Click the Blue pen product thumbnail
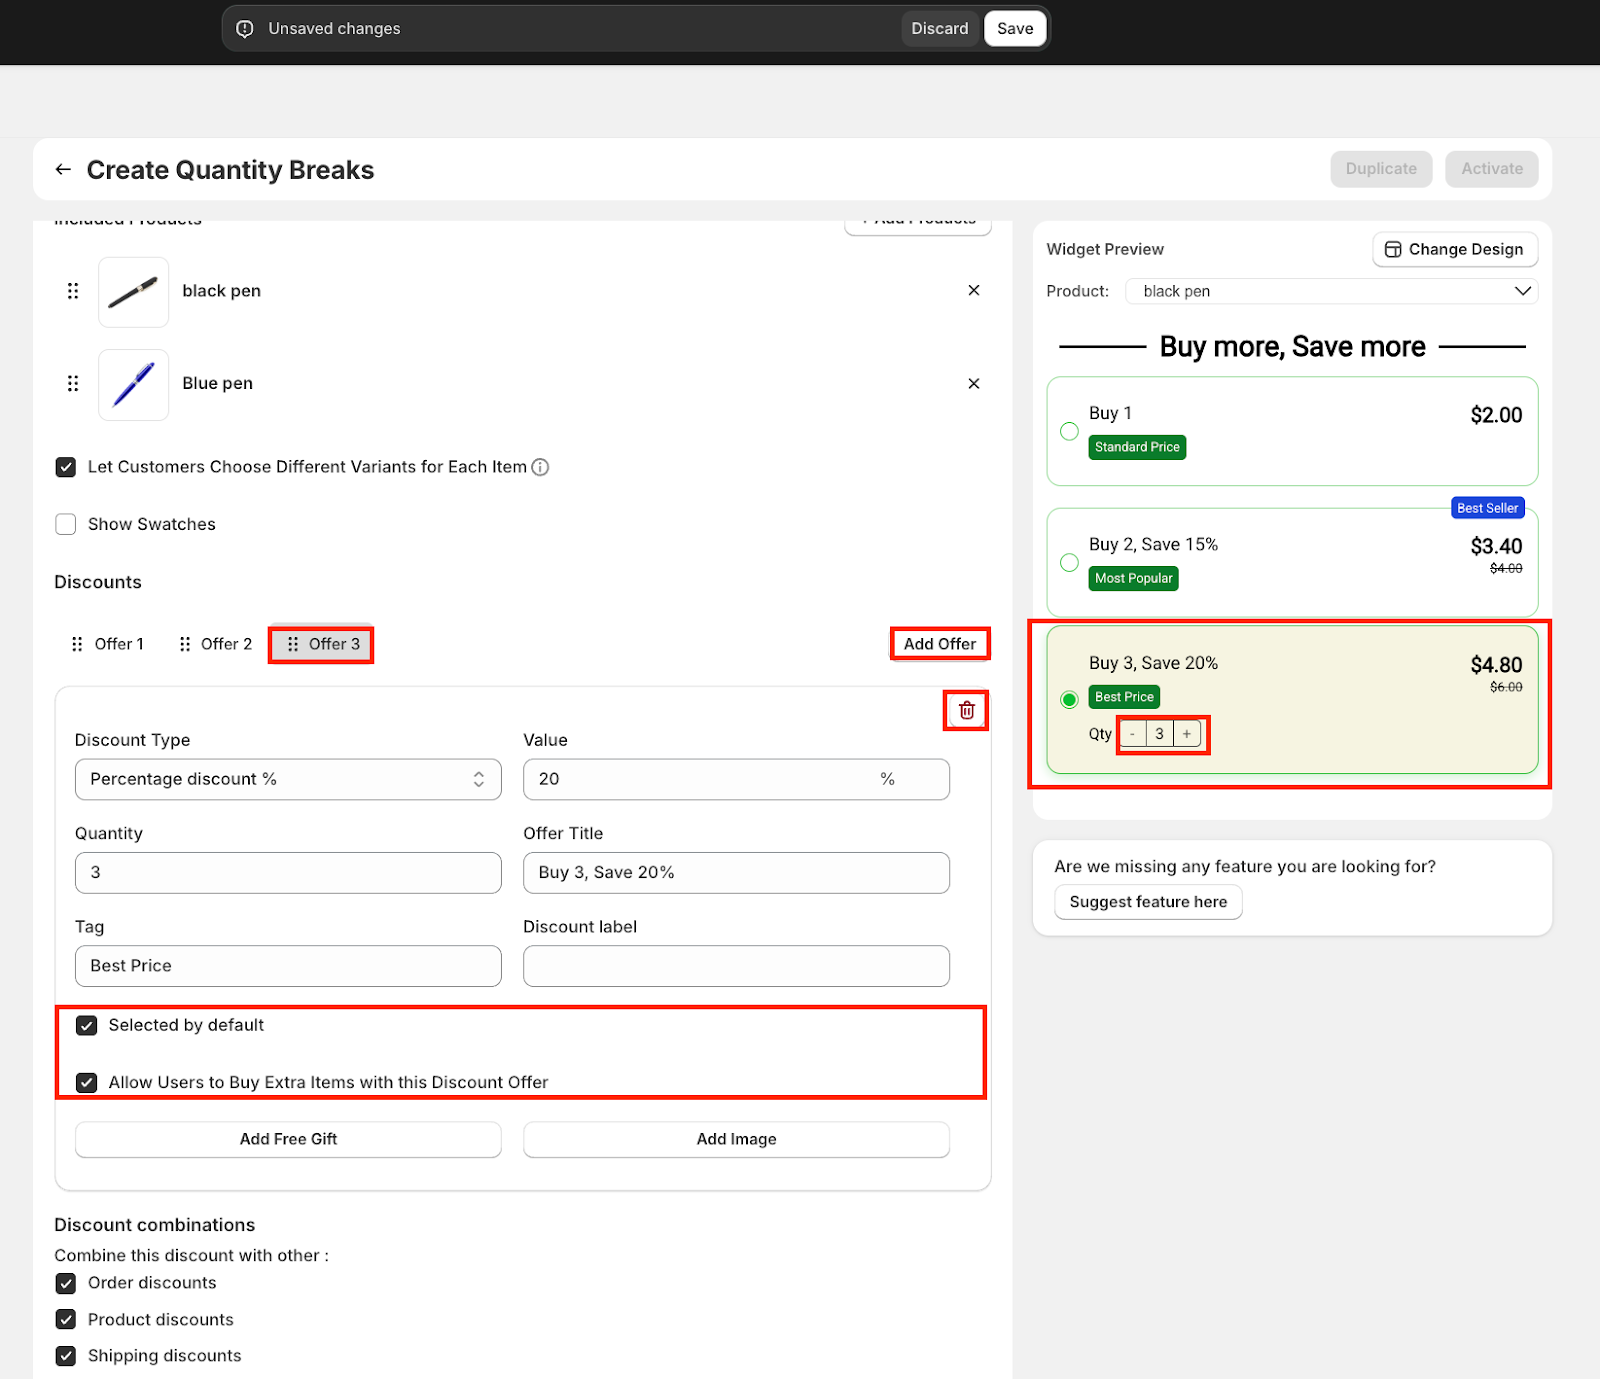This screenshot has height=1379, width=1600. click(x=134, y=384)
